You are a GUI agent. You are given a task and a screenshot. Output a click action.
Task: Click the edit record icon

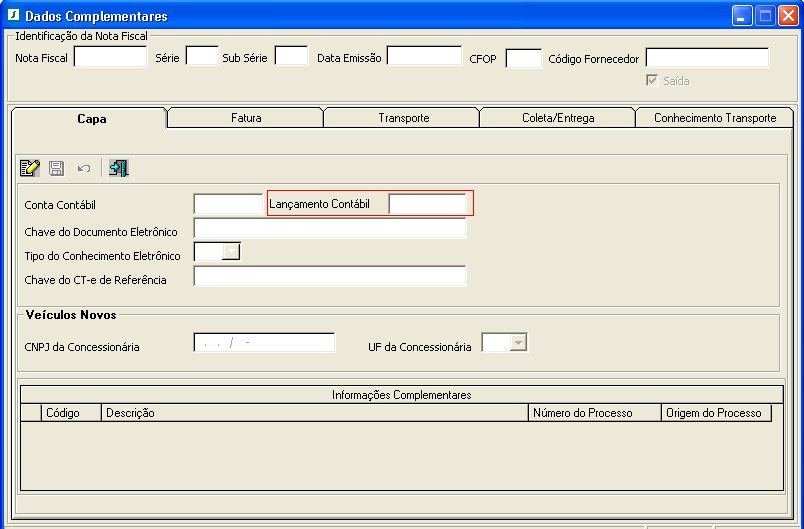tap(30, 169)
